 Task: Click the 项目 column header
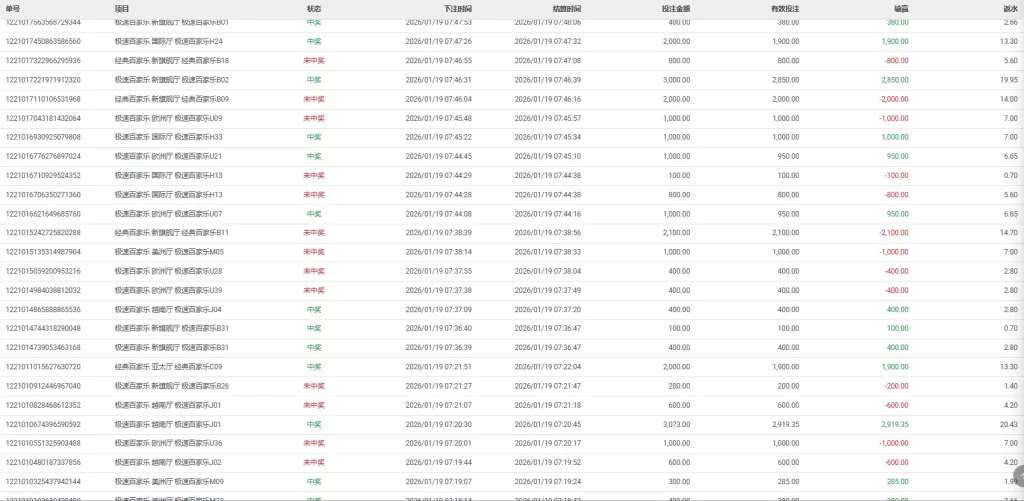coord(122,8)
